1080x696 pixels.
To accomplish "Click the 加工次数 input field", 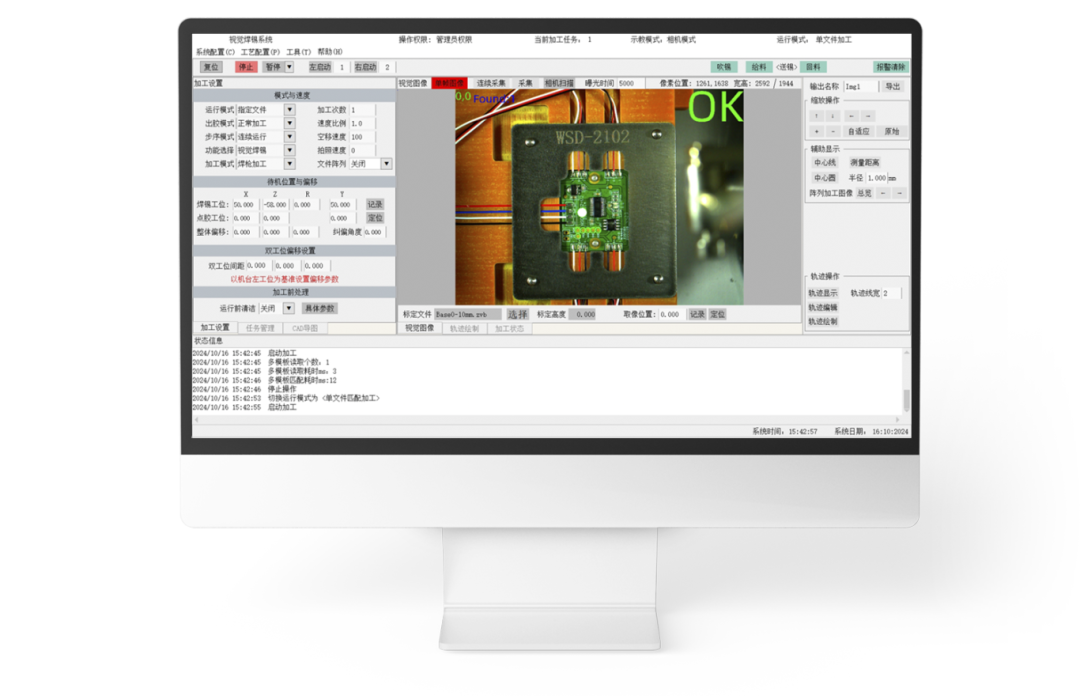I will pos(362,110).
